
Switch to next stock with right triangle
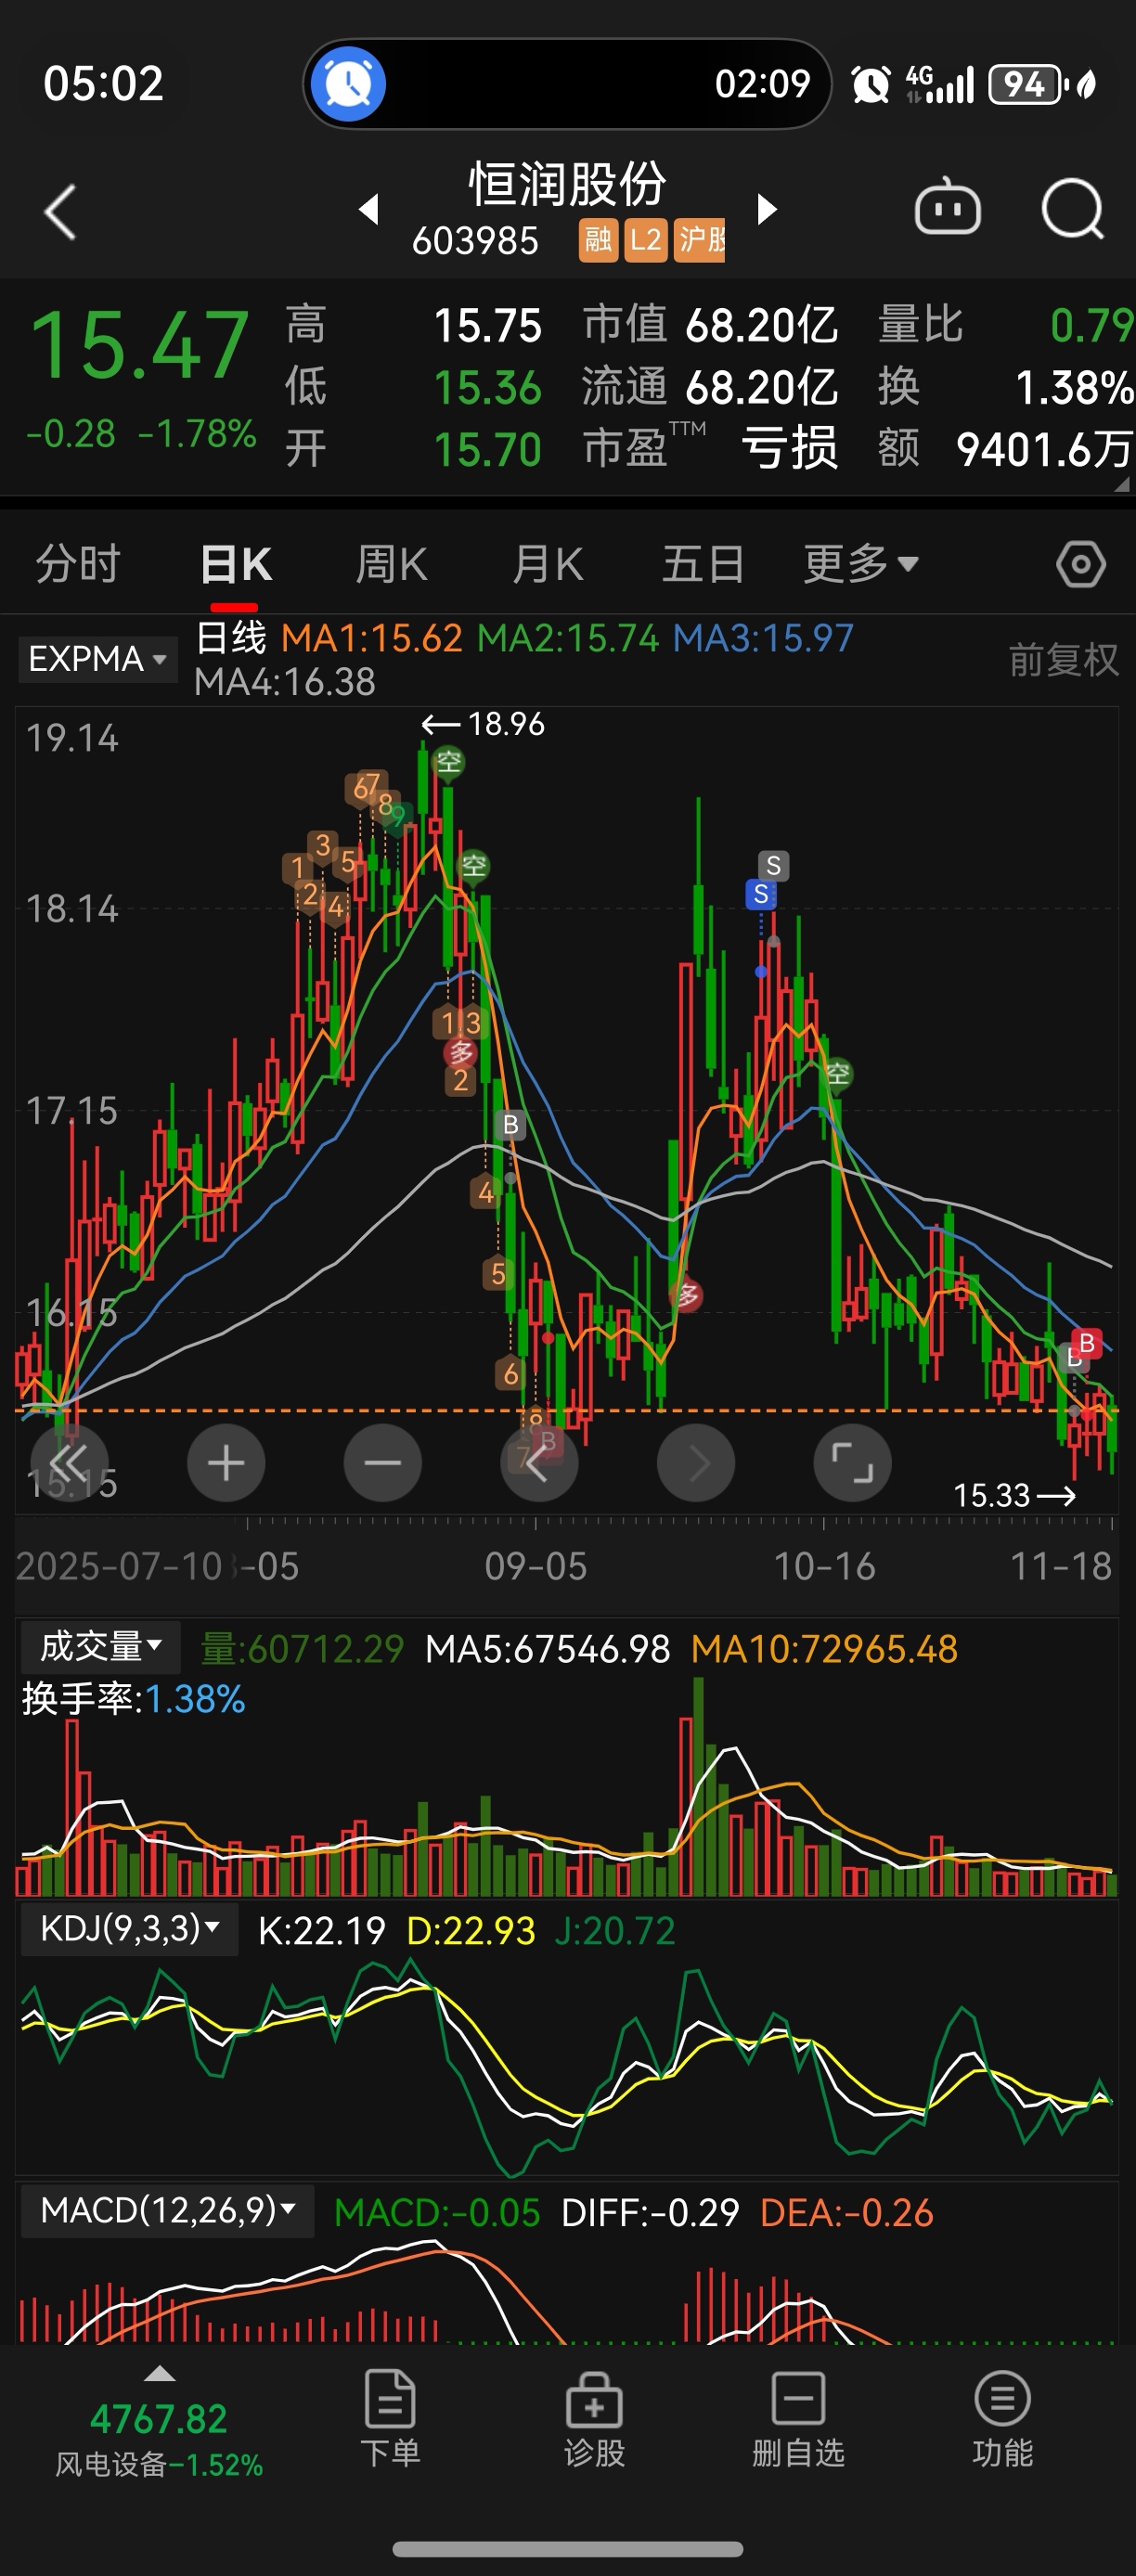click(767, 210)
